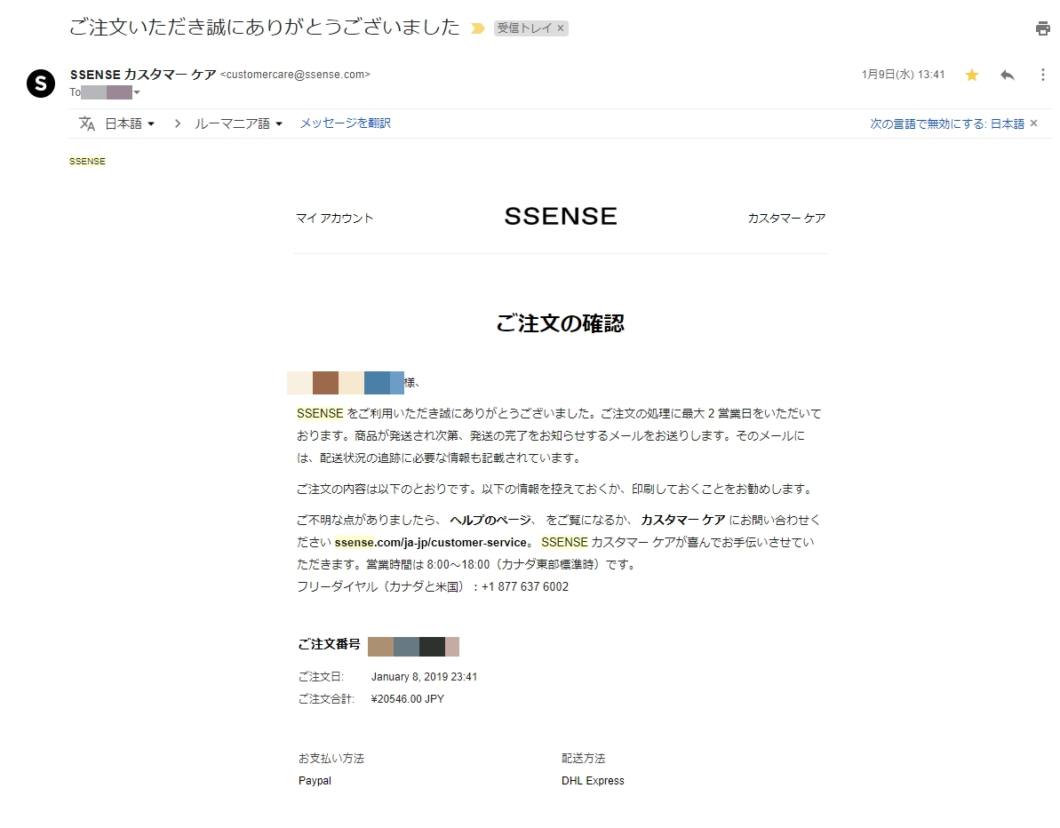Viewport: 1060px width, 828px height.
Task: Expand recipient details arrow beside To
Action: tap(137, 93)
